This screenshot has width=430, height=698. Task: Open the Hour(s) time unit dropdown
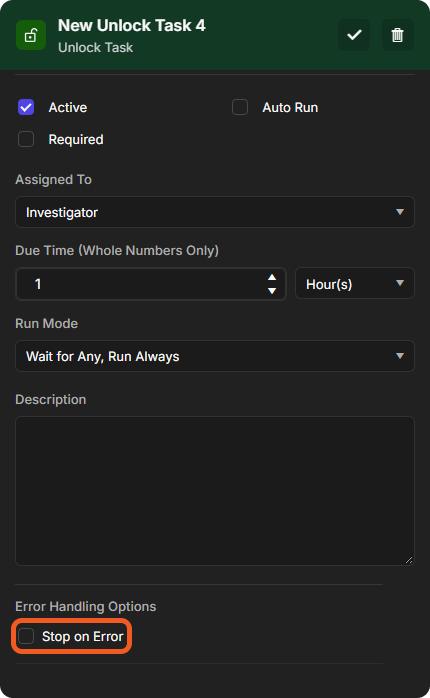(x=355, y=284)
